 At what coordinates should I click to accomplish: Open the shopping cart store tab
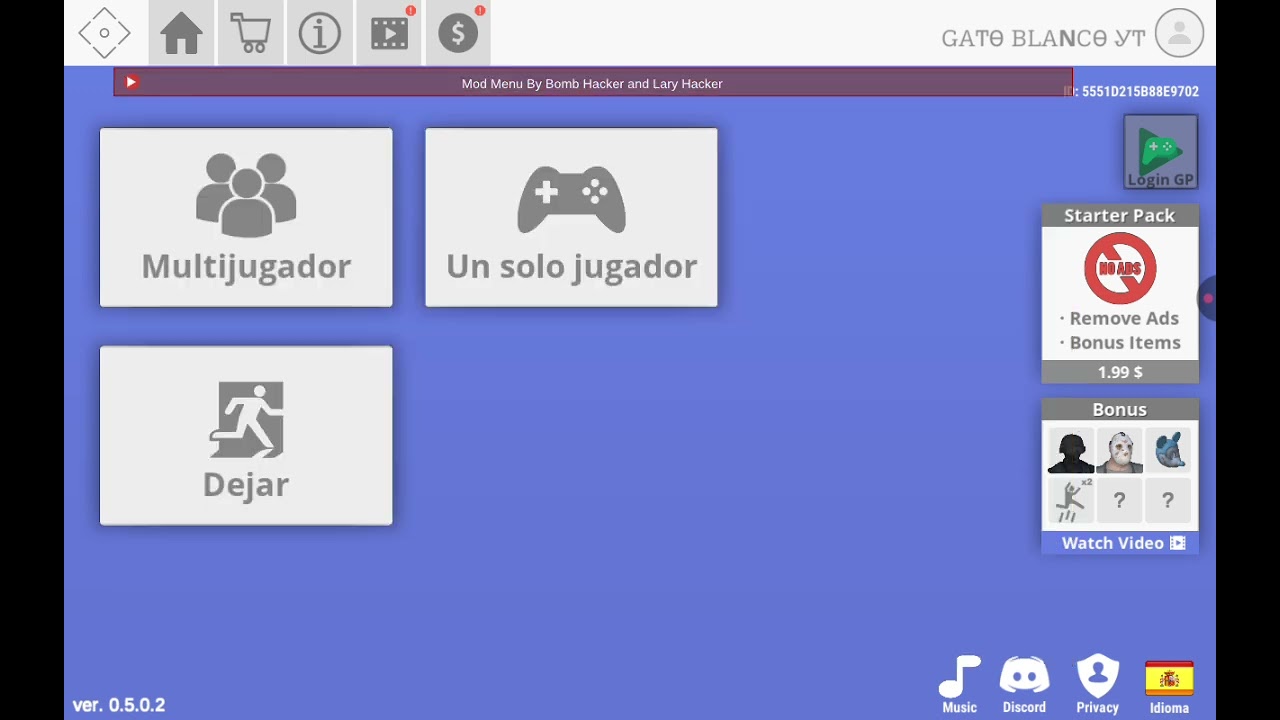pos(250,33)
